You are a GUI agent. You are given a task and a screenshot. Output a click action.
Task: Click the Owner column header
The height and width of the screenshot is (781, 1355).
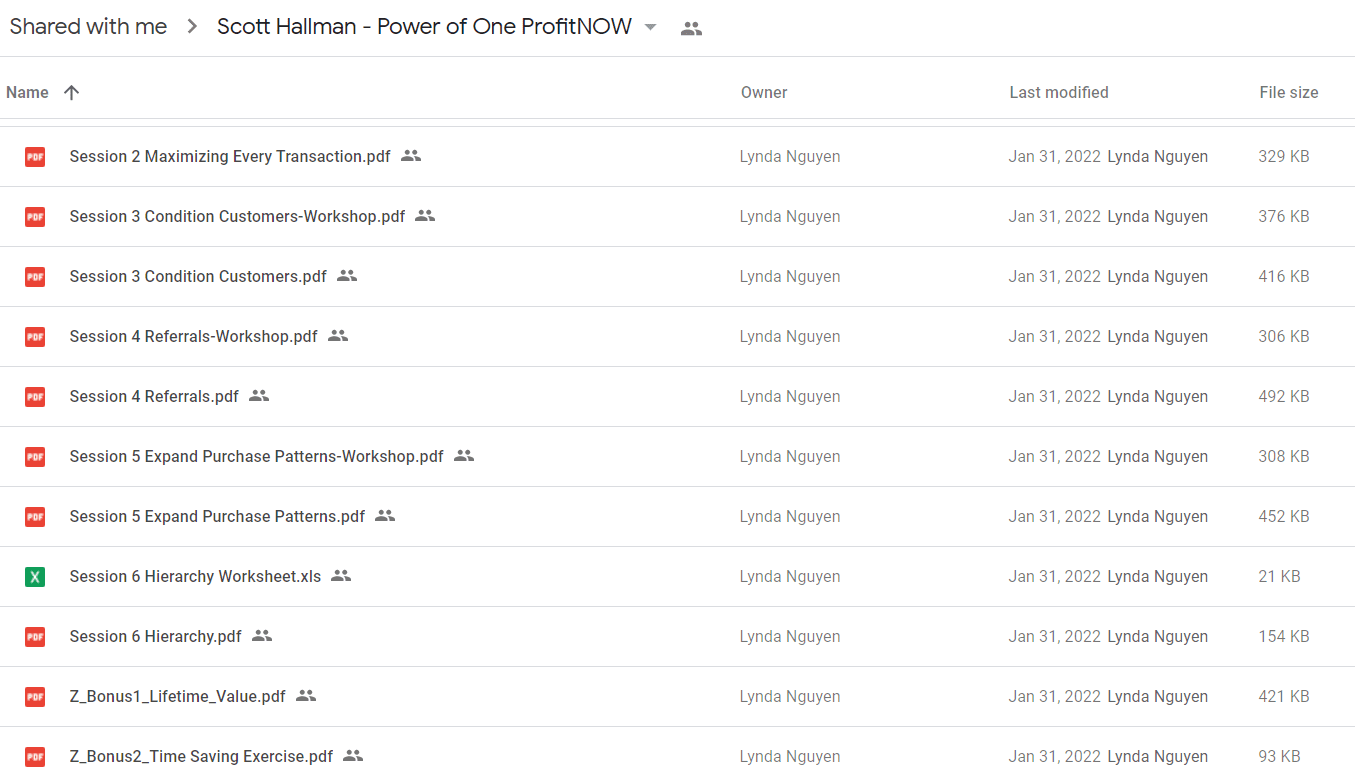click(x=764, y=92)
